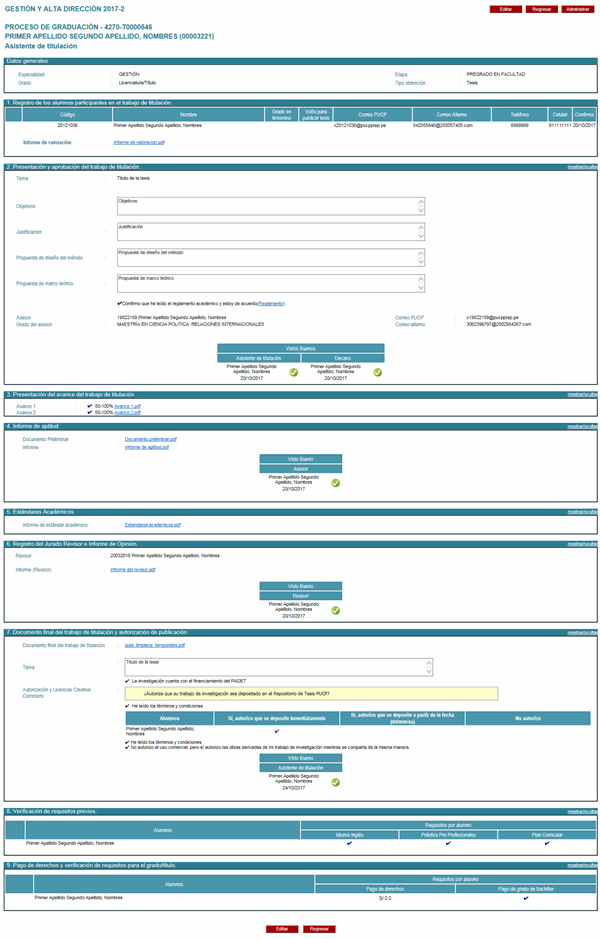This screenshot has height=939, width=600.
Task: Collapse section 2 using mostrar/ocultar
Action: click(582, 167)
